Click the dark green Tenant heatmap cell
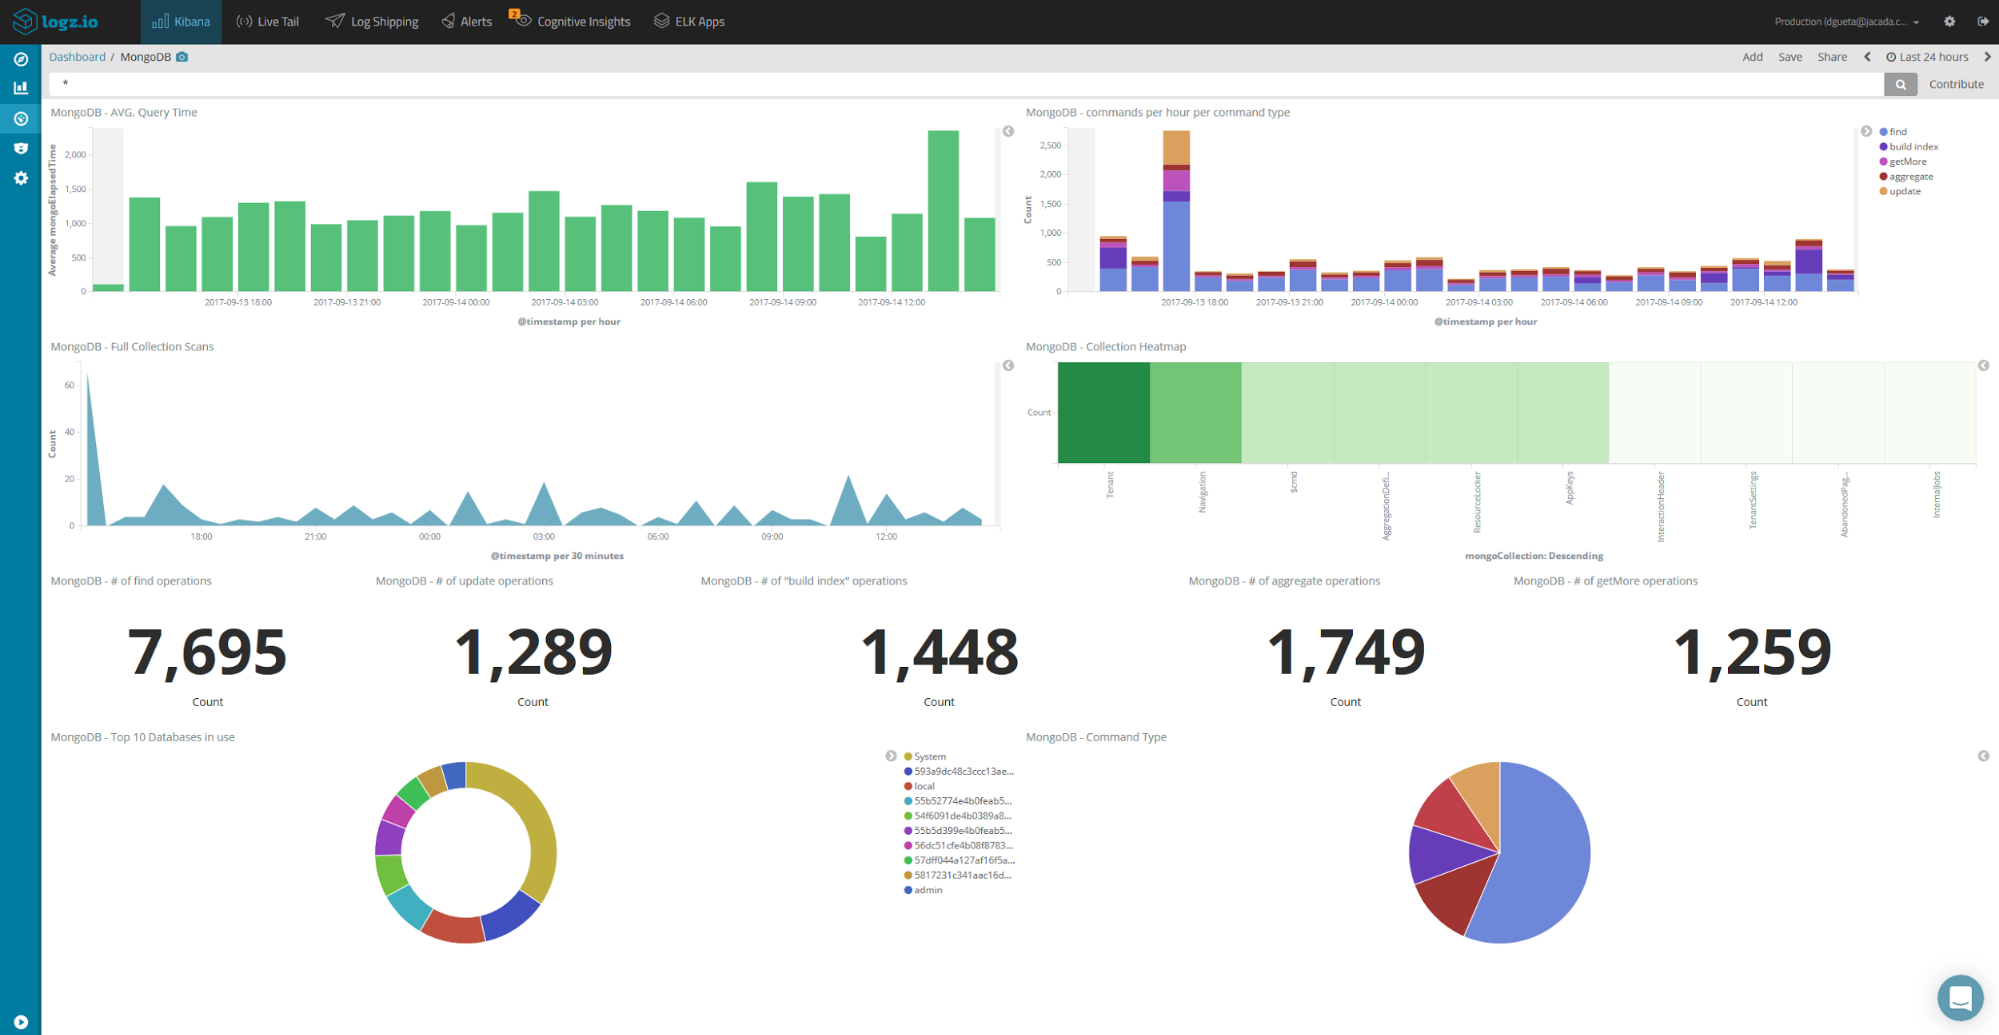The width and height of the screenshot is (1999, 1035). pyautogui.click(x=1104, y=412)
